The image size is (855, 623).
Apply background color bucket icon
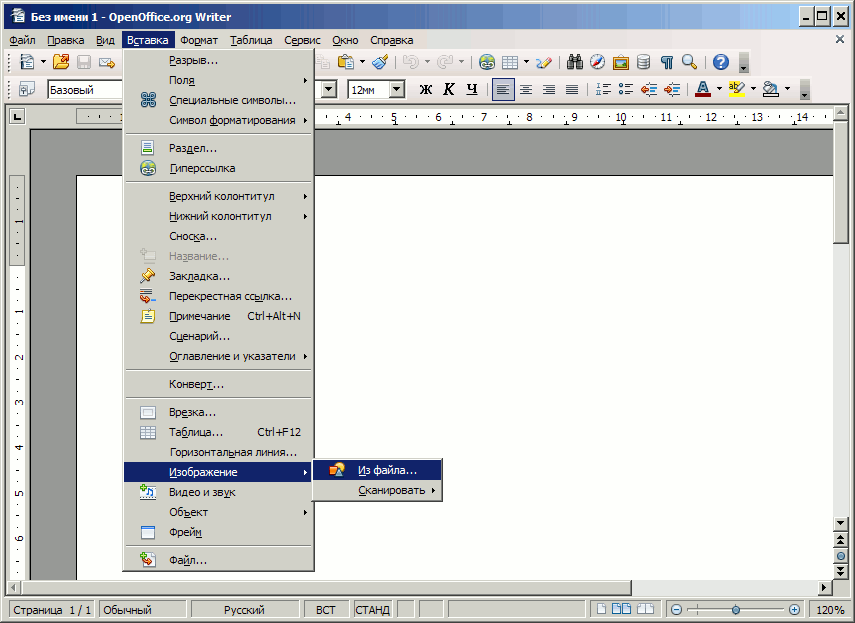(x=770, y=89)
